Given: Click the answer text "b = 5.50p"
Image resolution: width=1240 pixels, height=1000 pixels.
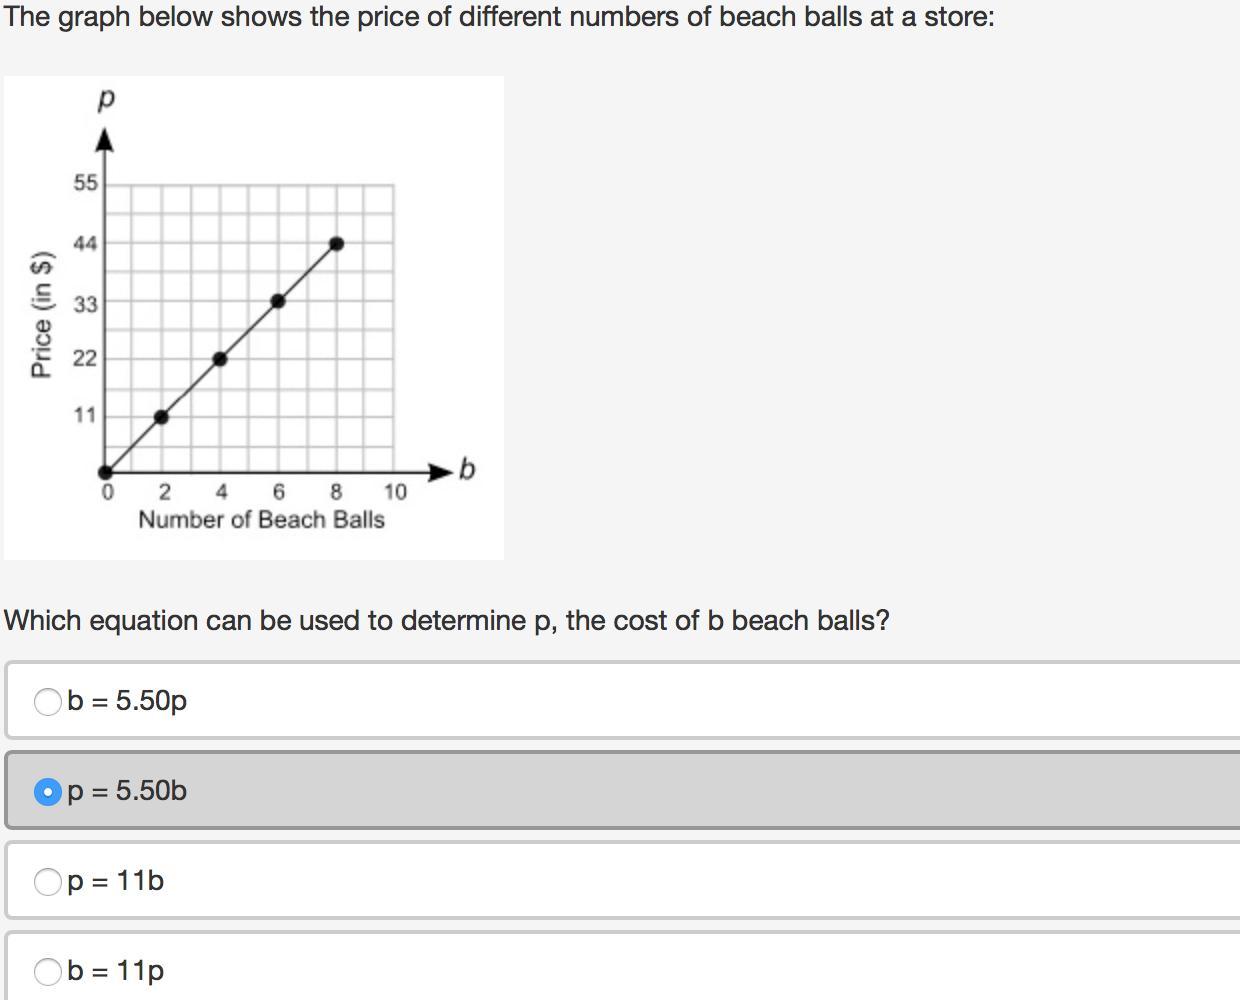Looking at the screenshot, I should click(x=127, y=701).
